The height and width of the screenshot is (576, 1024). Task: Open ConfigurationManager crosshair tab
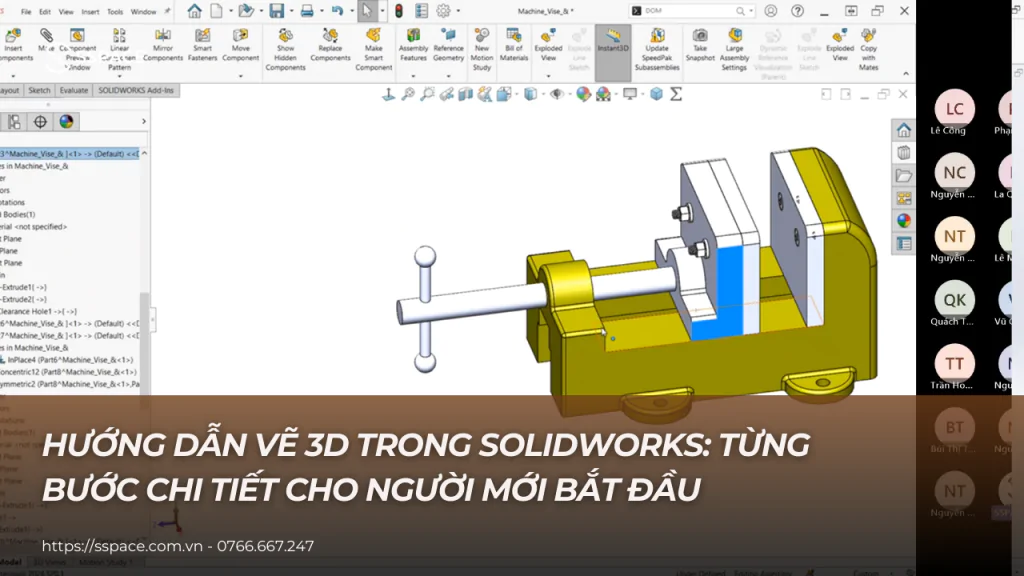(40, 121)
